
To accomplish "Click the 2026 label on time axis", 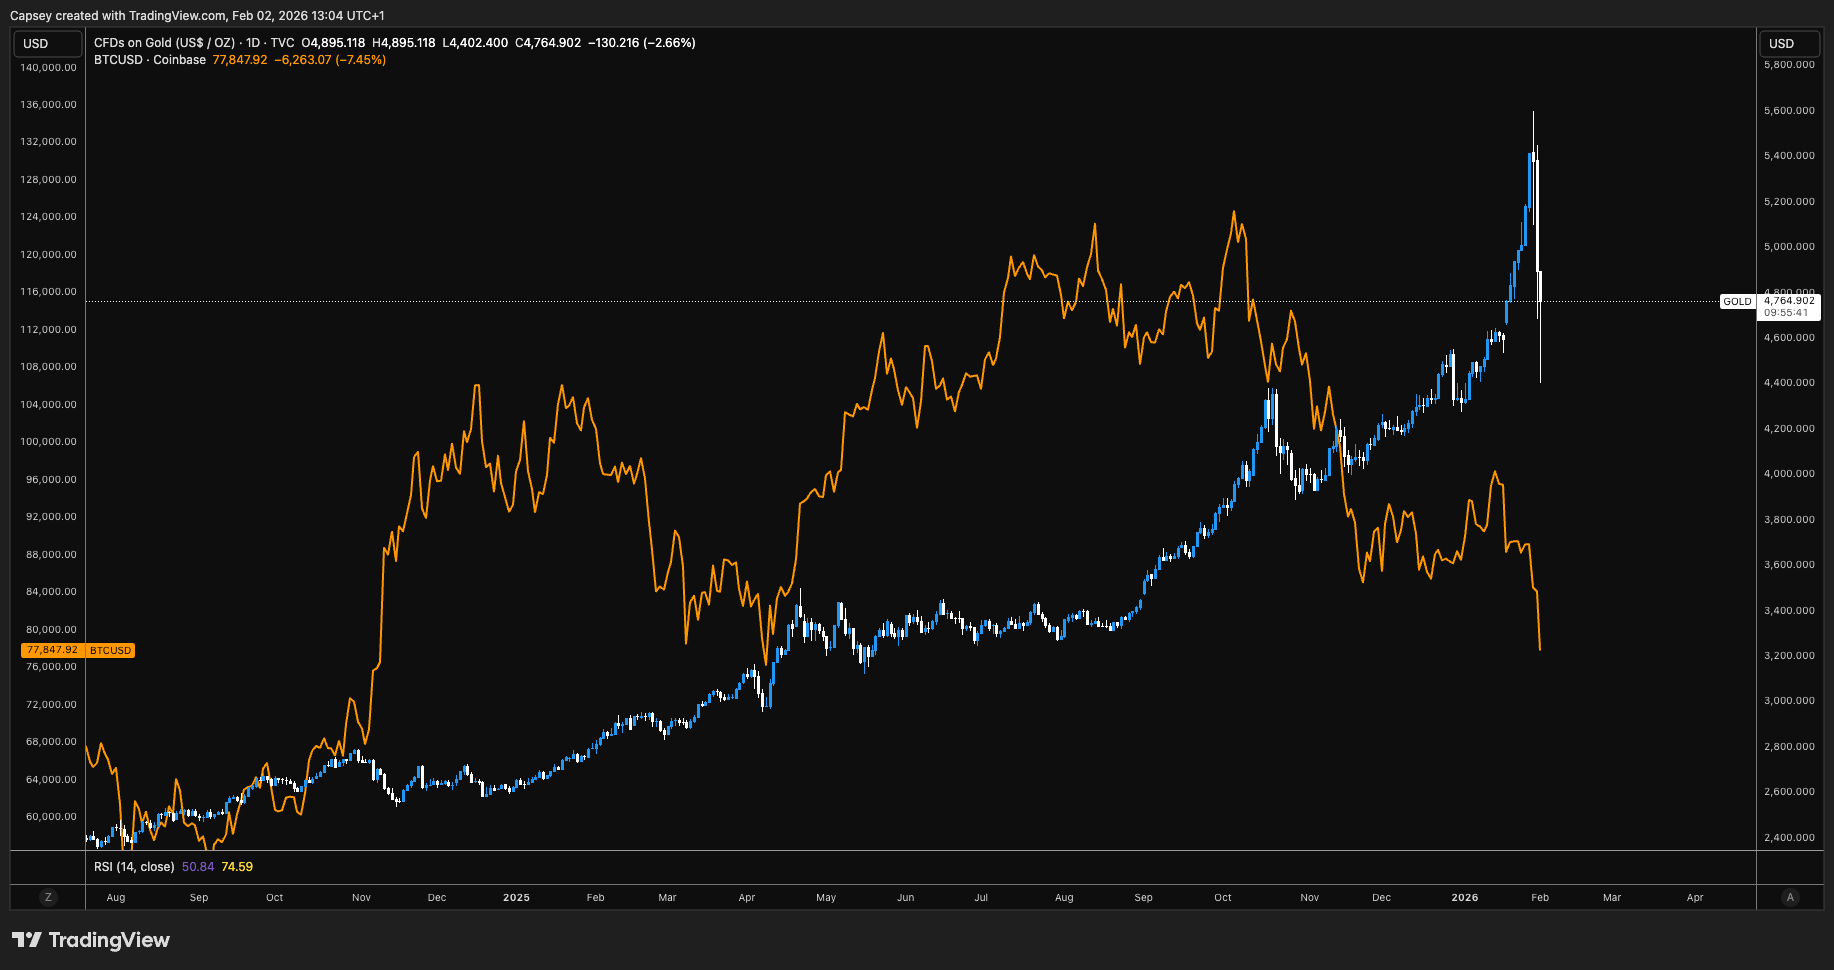I will [1464, 898].
